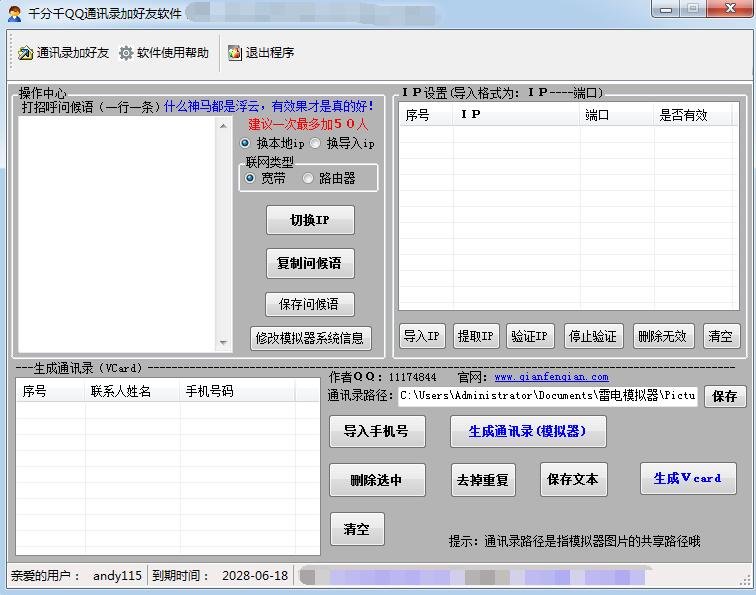Click 保存文本 button
This screenshot has height=595, width=756.
tap(573, 479)
